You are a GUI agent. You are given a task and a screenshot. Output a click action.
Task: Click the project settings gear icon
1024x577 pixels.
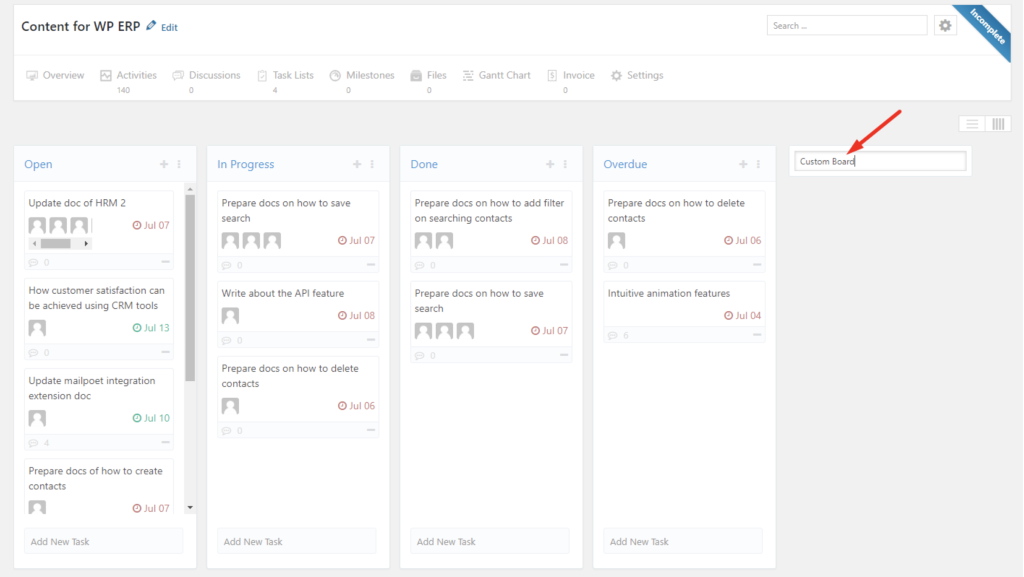coord(945,25)
